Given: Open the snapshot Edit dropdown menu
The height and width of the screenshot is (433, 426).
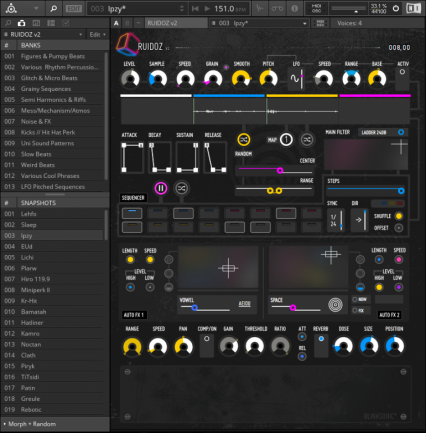Looking at the screenshot, I should coord(97,35).
